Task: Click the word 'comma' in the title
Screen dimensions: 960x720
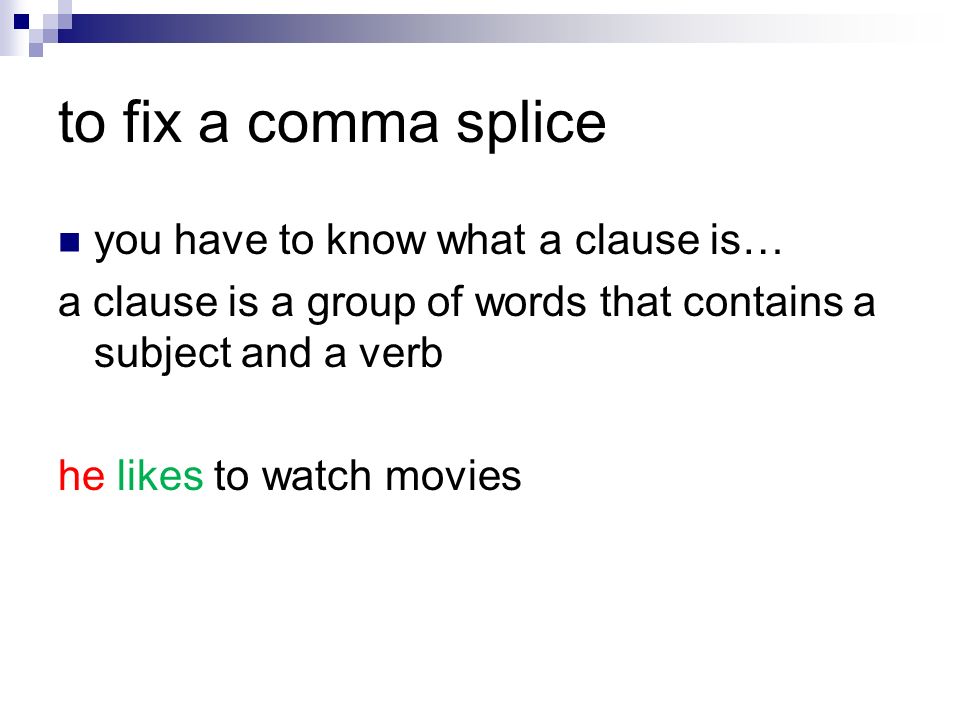Action: (343, 125)
